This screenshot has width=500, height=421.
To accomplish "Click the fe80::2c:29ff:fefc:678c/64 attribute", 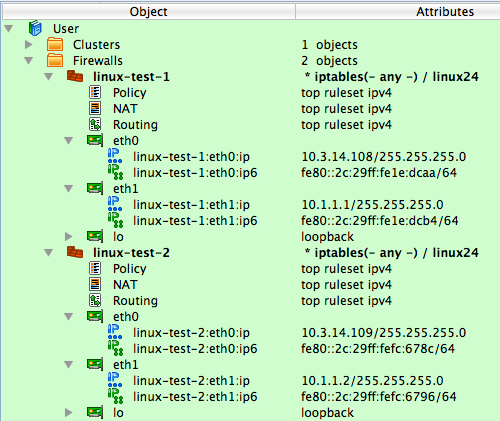I will point(378,349).
